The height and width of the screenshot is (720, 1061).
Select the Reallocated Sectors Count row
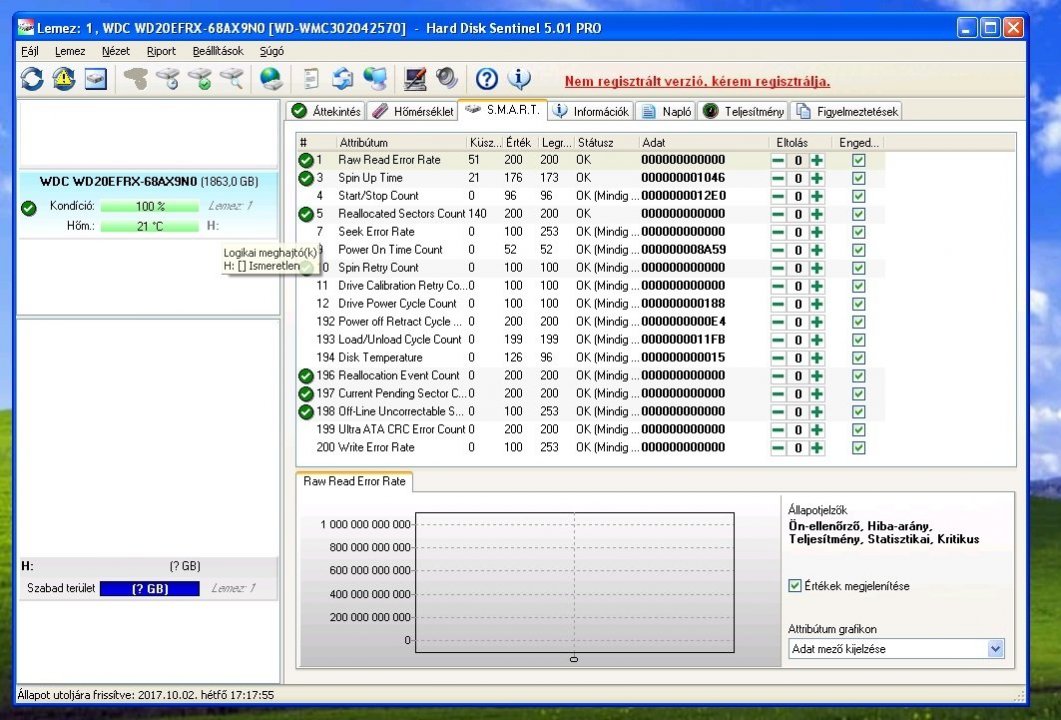click(401, 214)
